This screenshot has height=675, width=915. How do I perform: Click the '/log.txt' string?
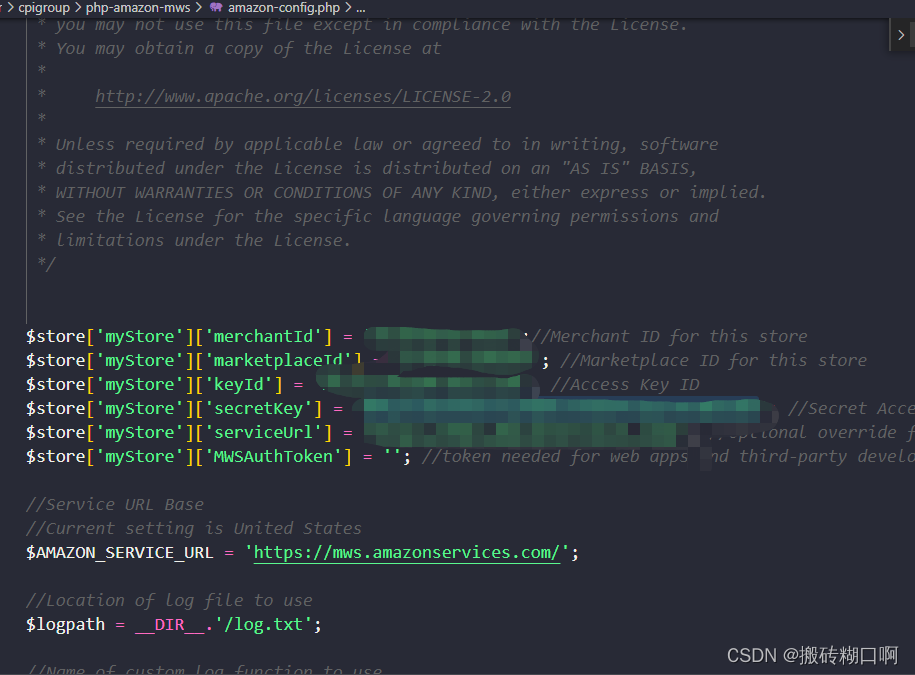point(263,624)
